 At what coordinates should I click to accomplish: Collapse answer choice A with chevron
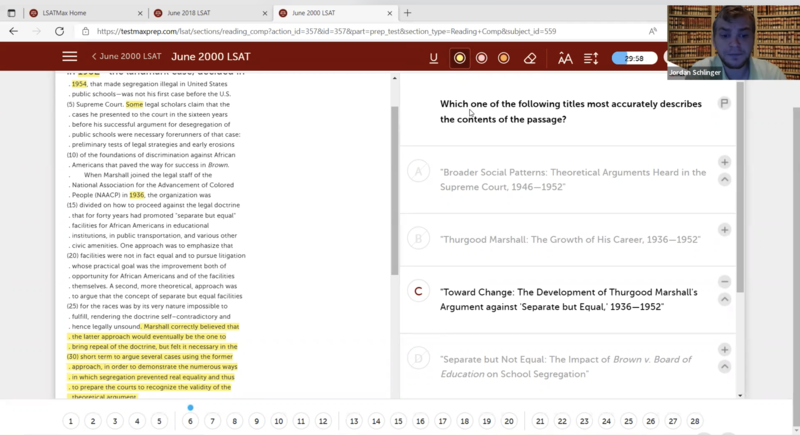[x=724, y=180]
